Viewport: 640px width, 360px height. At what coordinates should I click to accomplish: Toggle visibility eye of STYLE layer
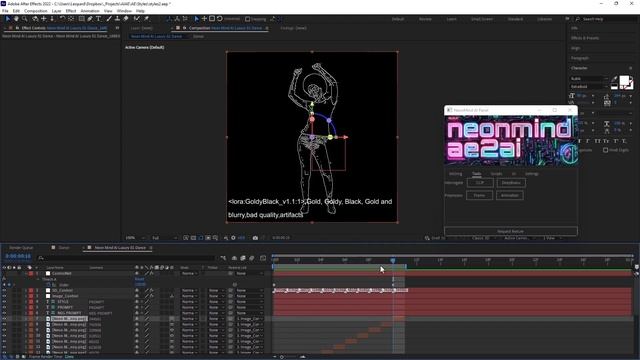4,302
